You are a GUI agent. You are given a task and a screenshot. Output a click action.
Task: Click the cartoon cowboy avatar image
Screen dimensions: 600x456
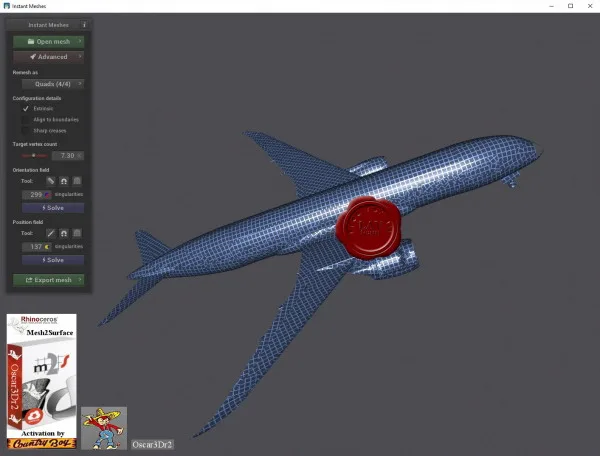[104, 428]
